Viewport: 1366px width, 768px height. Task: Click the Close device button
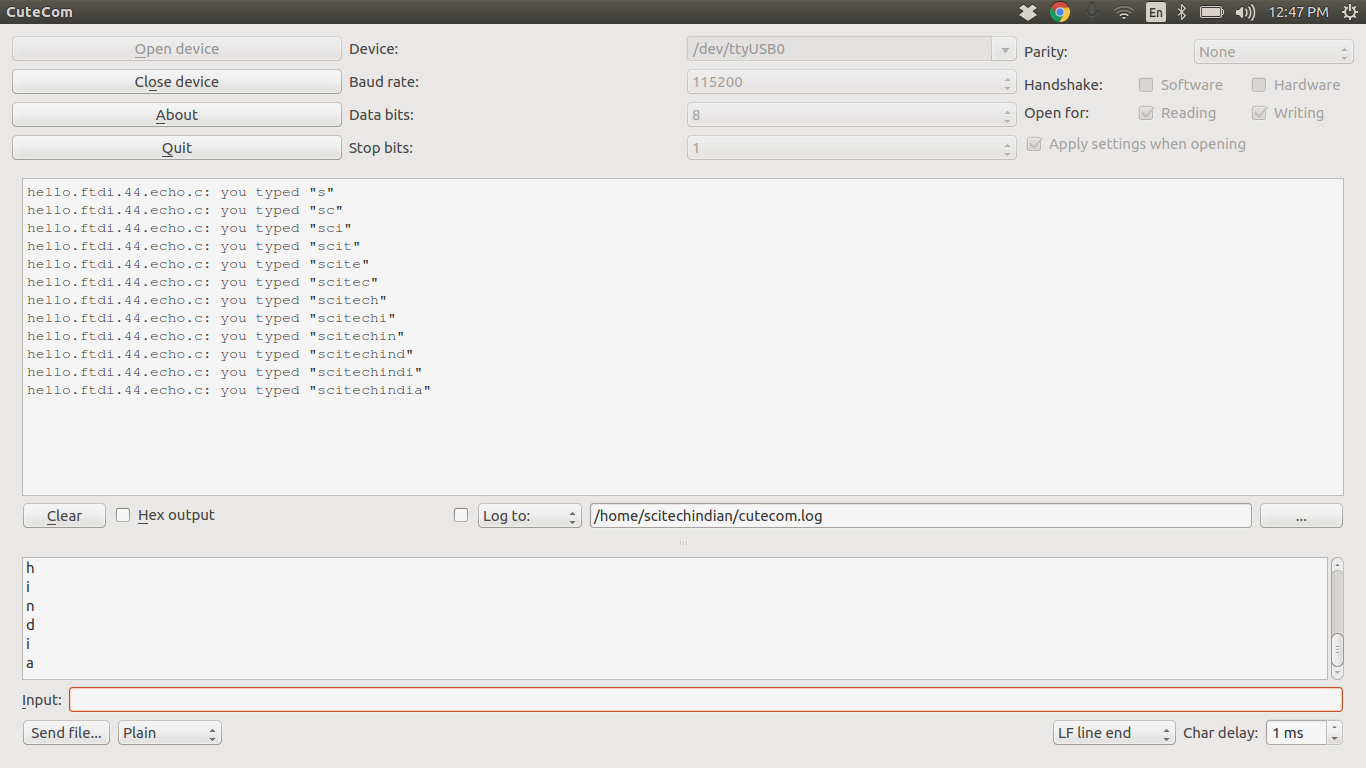[x=176, y=82]
